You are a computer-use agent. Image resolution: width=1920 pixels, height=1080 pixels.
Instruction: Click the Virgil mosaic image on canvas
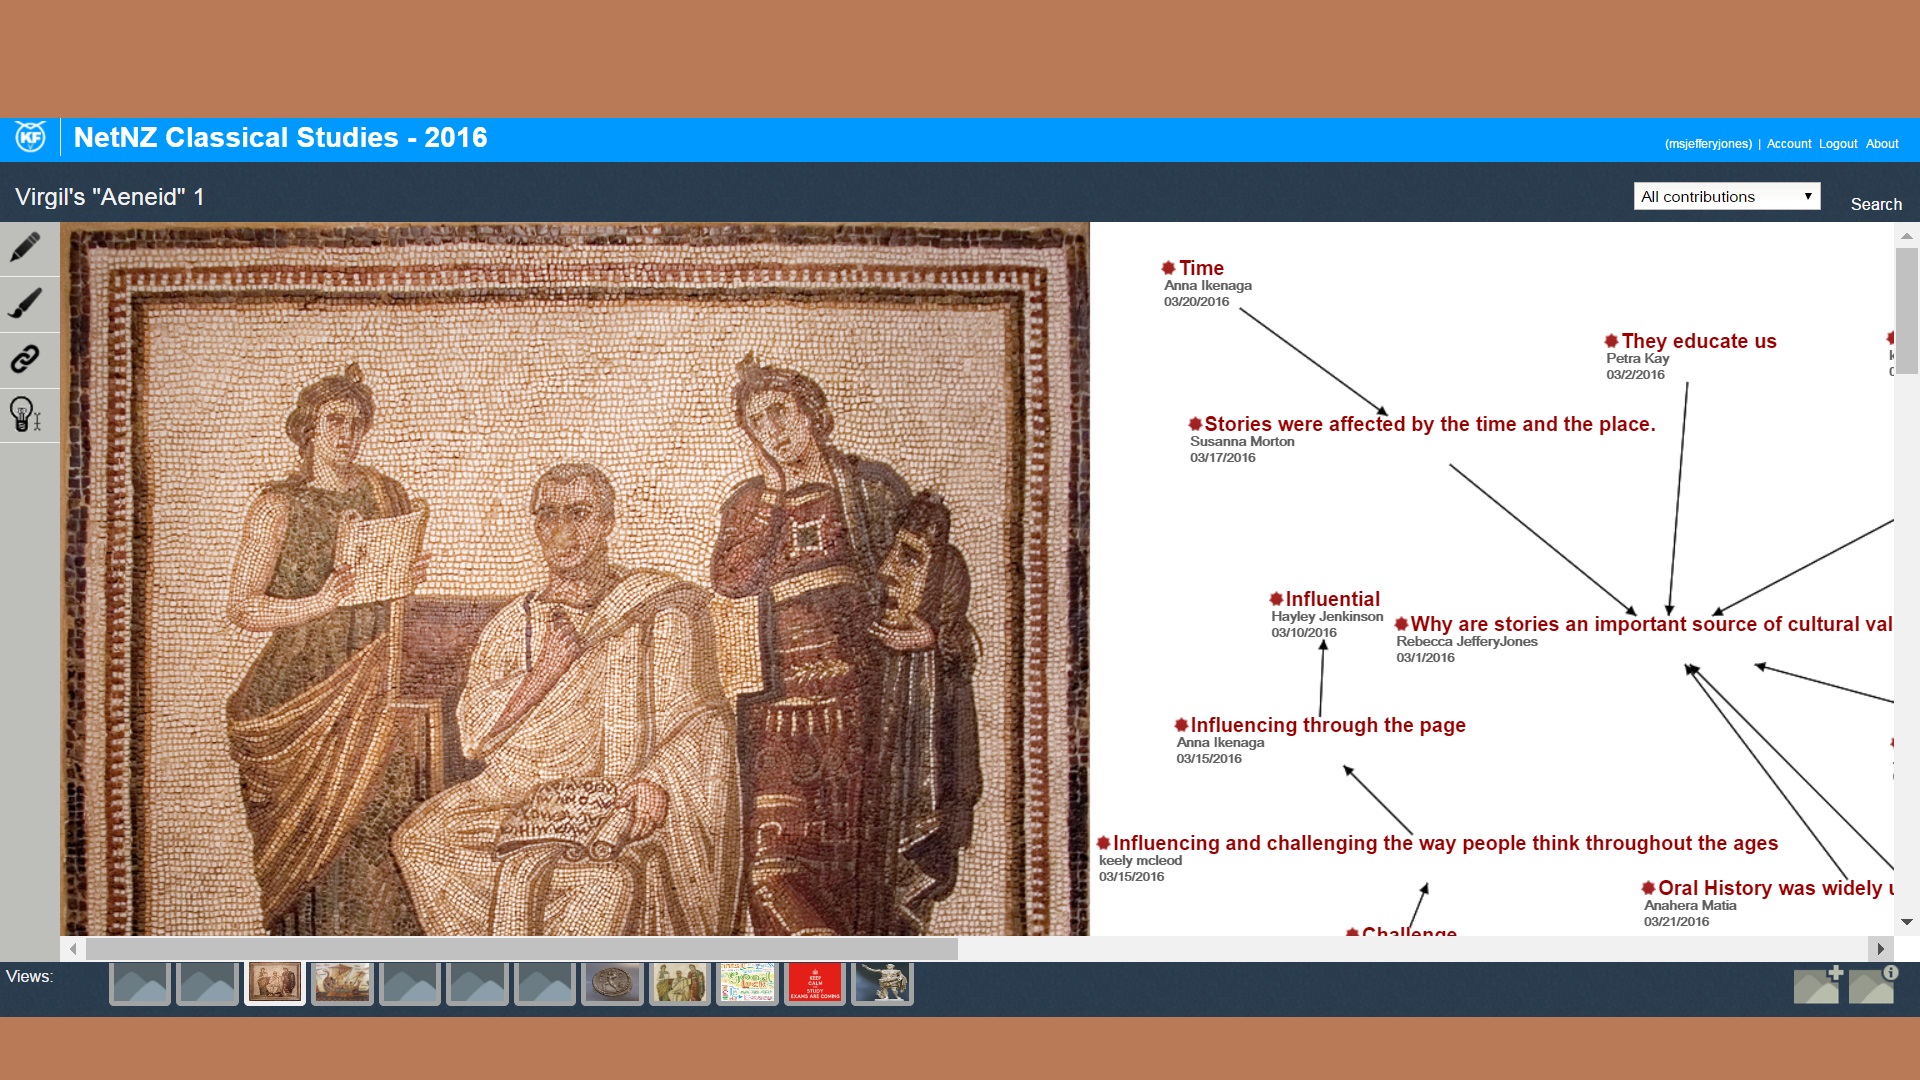click(x=575, y=579)
